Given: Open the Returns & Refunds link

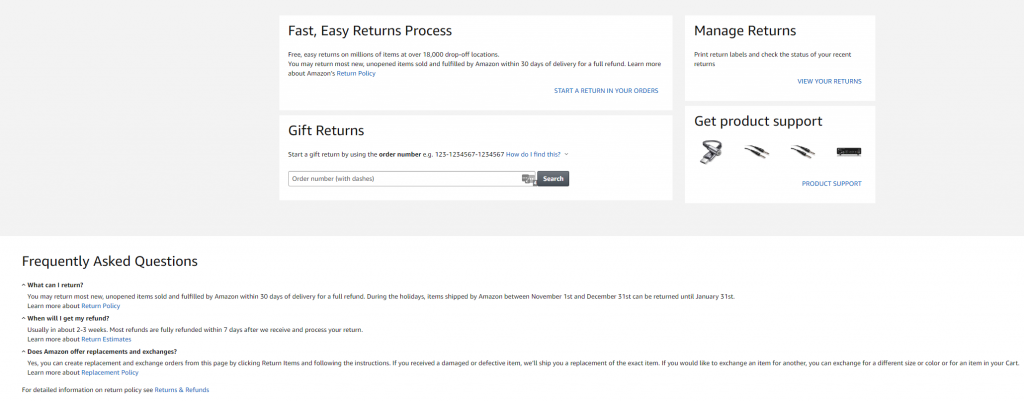Looking at the screenshot, I should (x=182, y=390).
